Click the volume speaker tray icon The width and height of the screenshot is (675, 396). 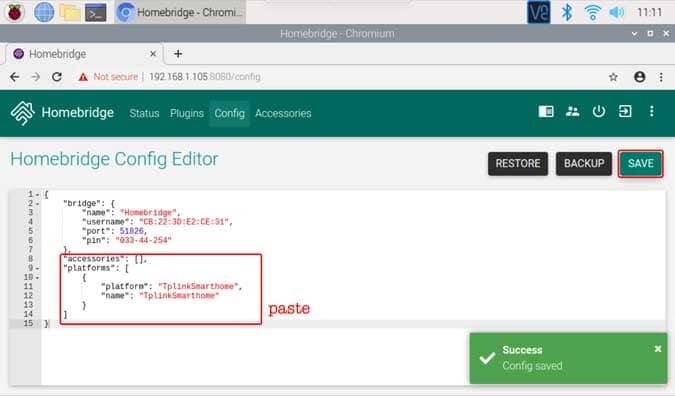[616, 12]
